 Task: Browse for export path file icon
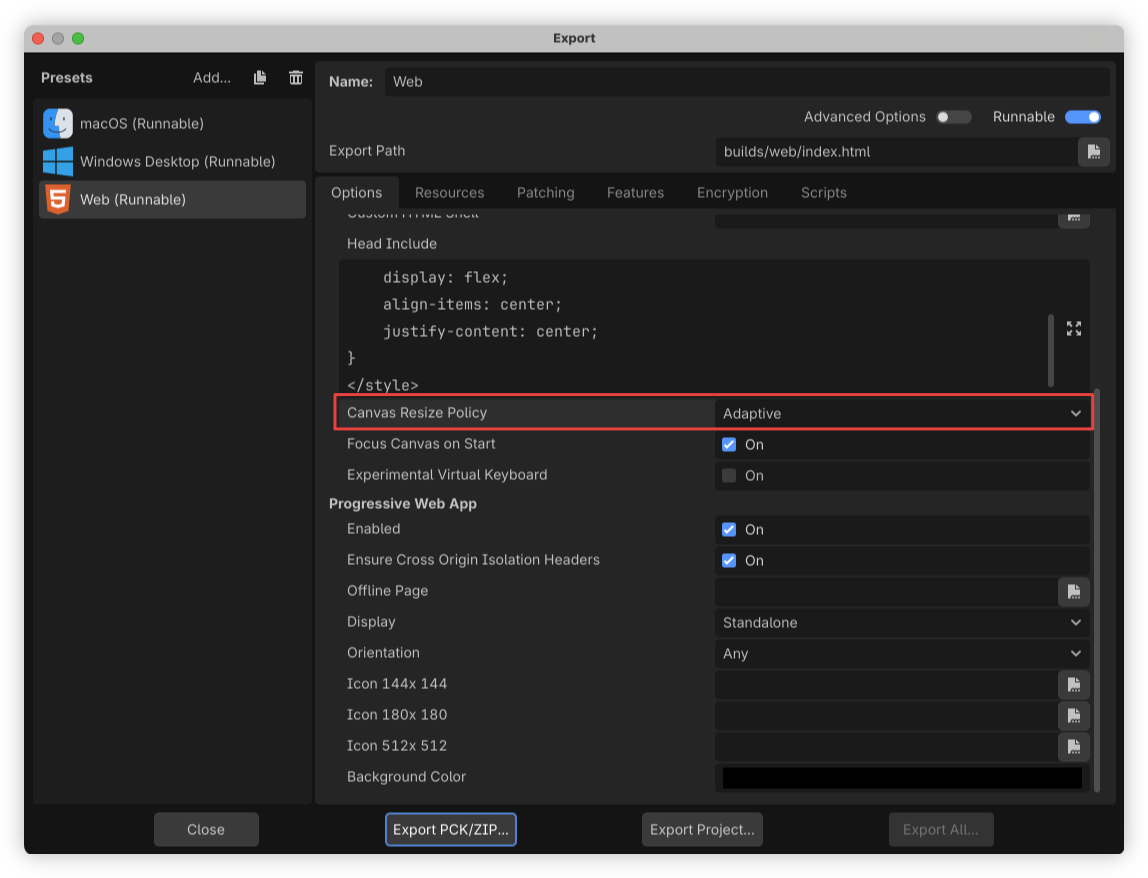1094,152
